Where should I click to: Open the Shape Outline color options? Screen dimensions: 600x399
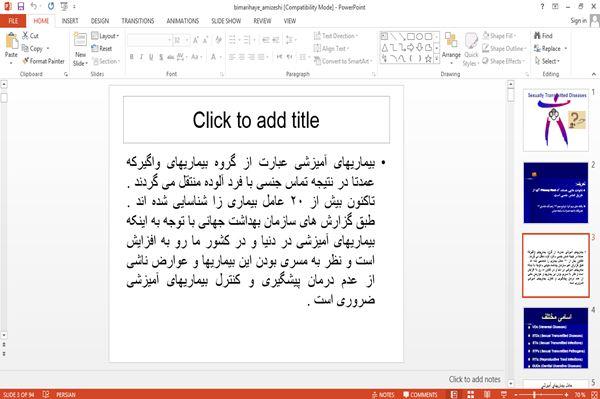click(x=505, y=49)
